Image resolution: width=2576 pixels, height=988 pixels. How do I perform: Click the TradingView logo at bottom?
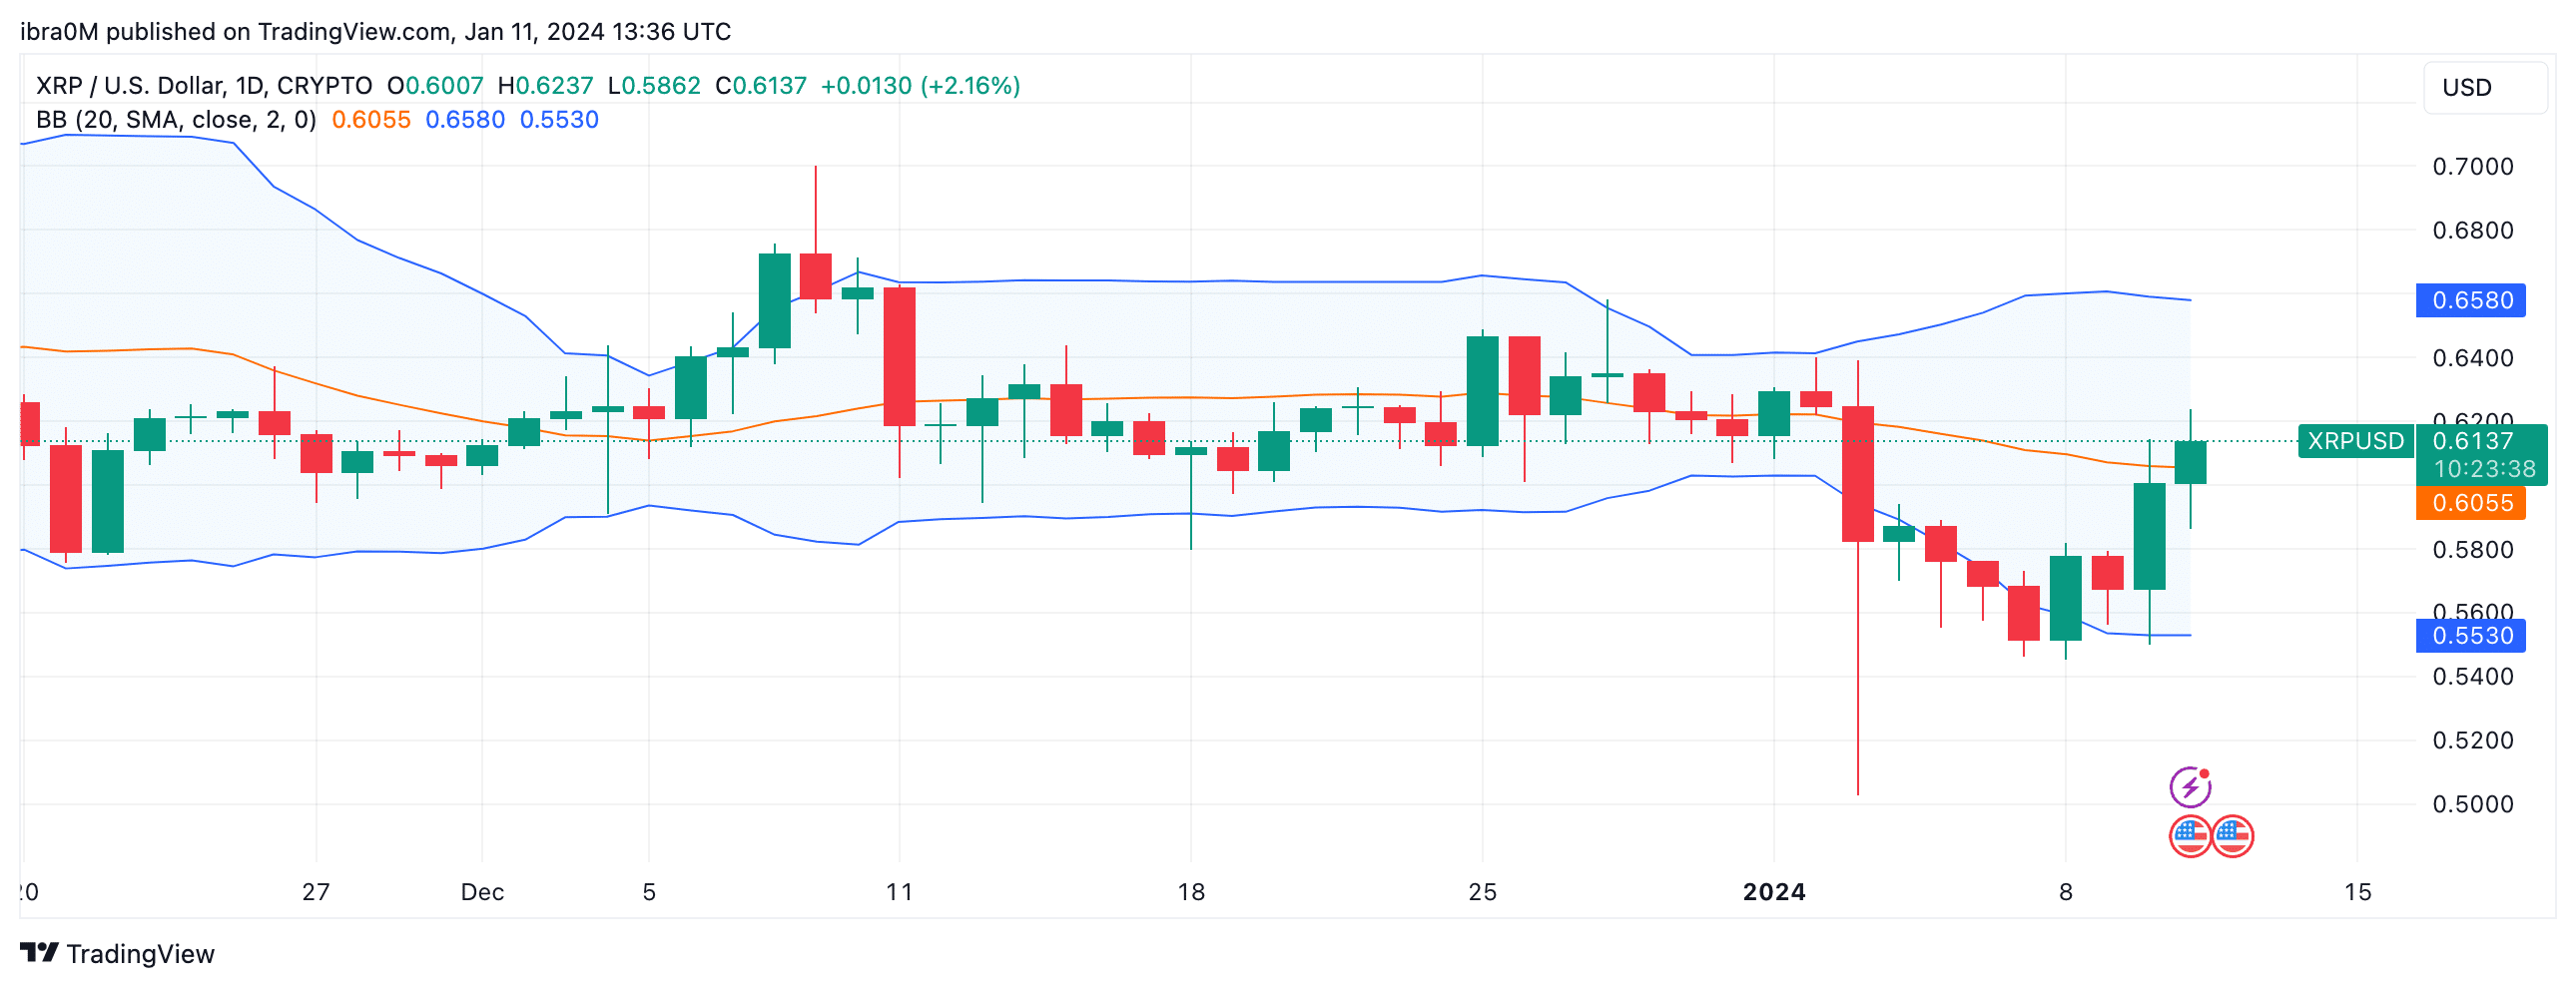(x=117, y=953)
